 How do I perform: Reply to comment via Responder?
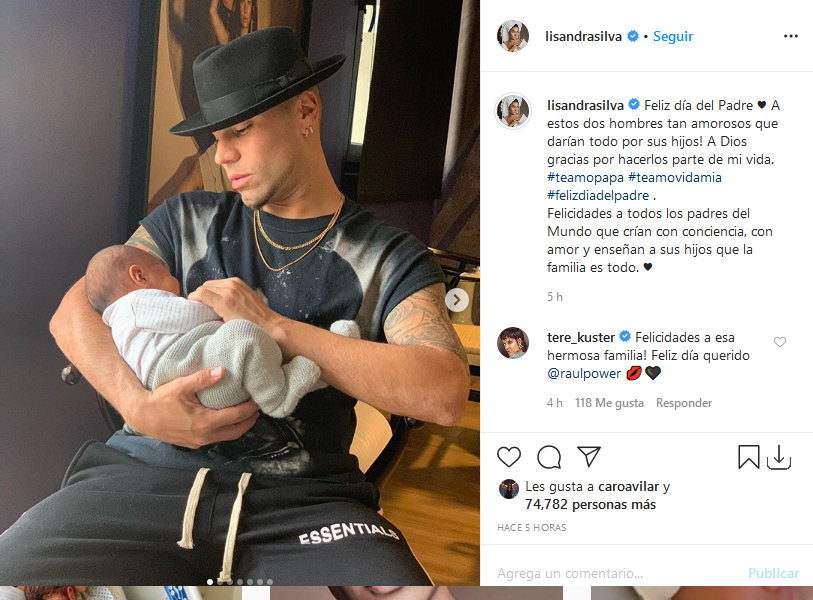pyautogui.click(x=684, y=403)
